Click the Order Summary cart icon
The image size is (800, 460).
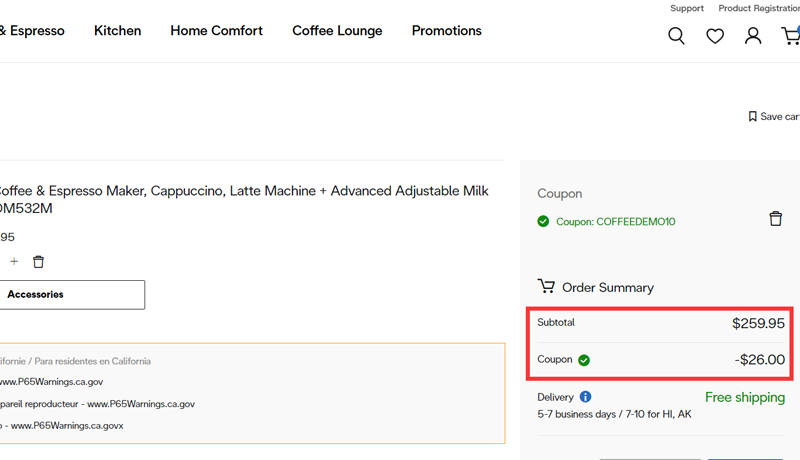[x=546, y=287]
